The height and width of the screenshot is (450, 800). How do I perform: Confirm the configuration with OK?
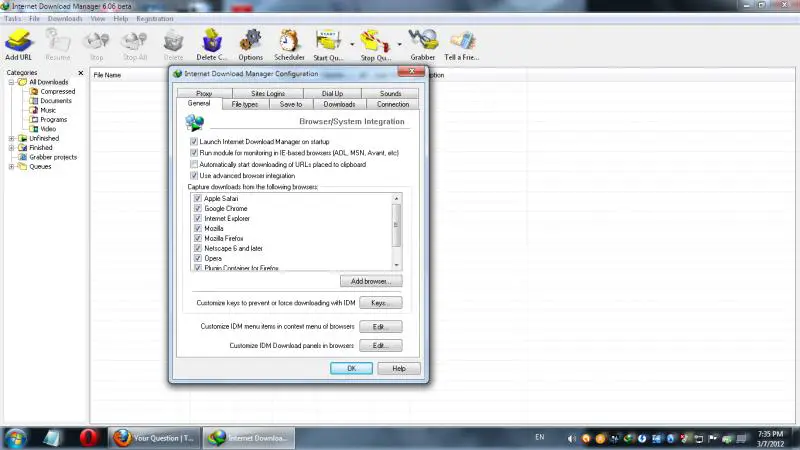pyautogui.click(x=351, y=368)
